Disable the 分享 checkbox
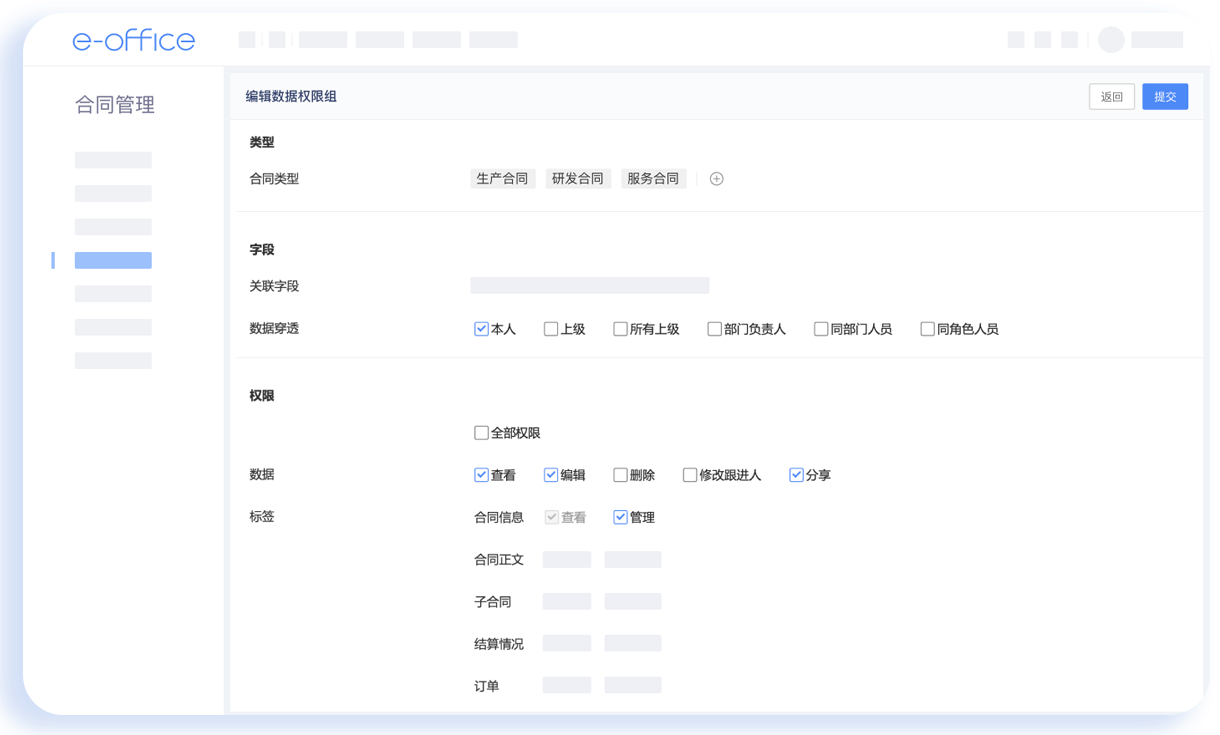Viewport: 1220px width, 735px height. coord(796,475)
